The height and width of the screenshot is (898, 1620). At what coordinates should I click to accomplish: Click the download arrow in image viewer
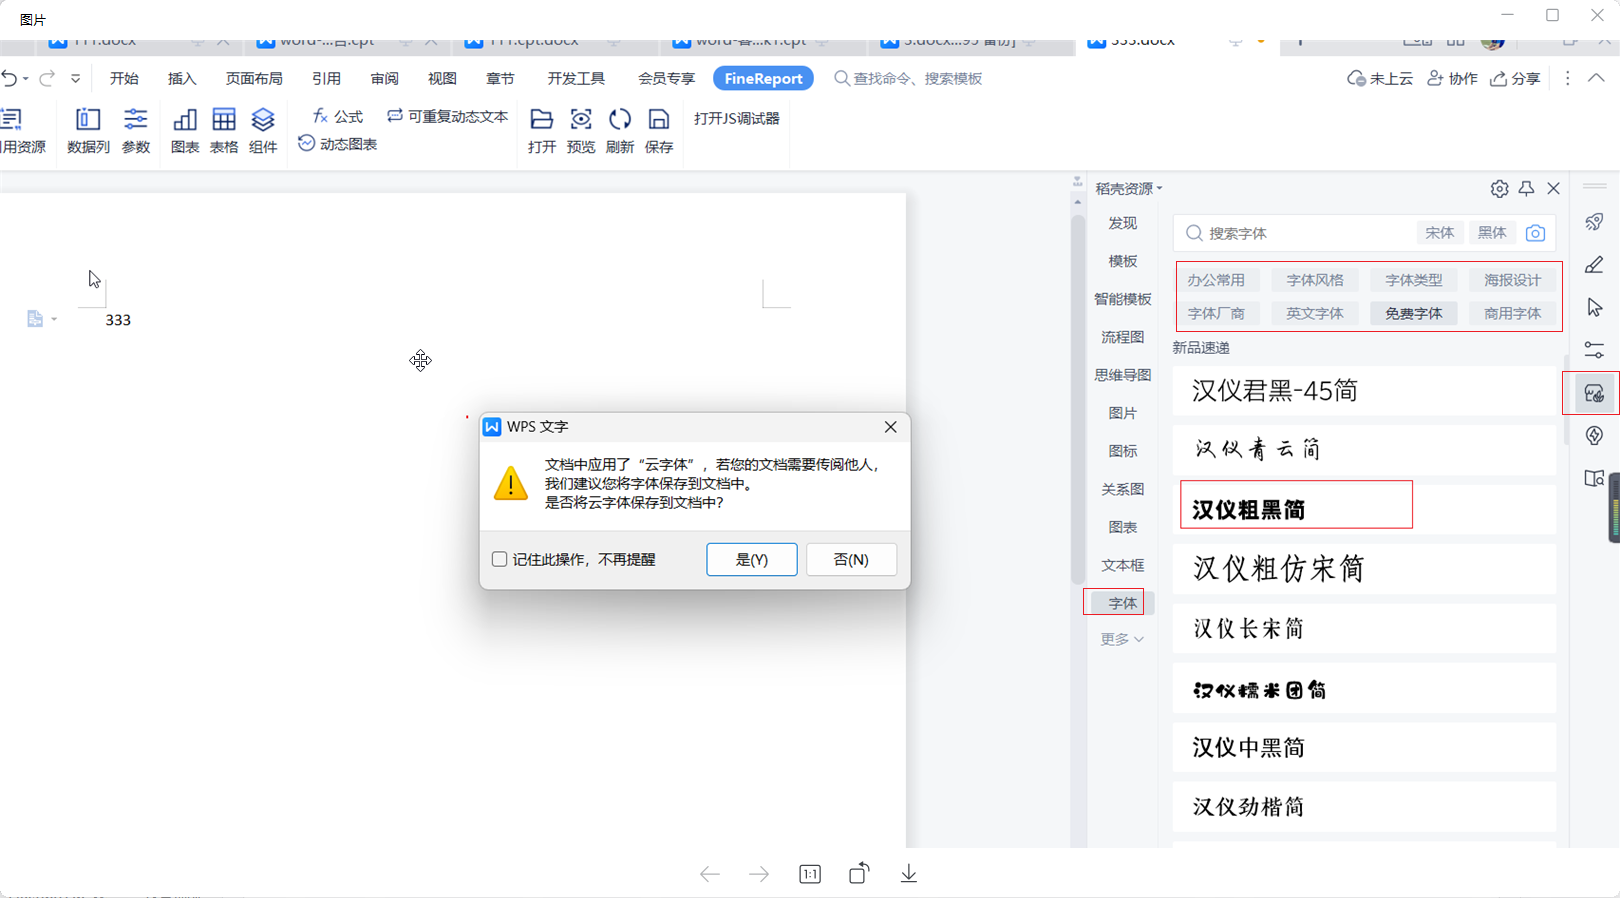[909, 874]
